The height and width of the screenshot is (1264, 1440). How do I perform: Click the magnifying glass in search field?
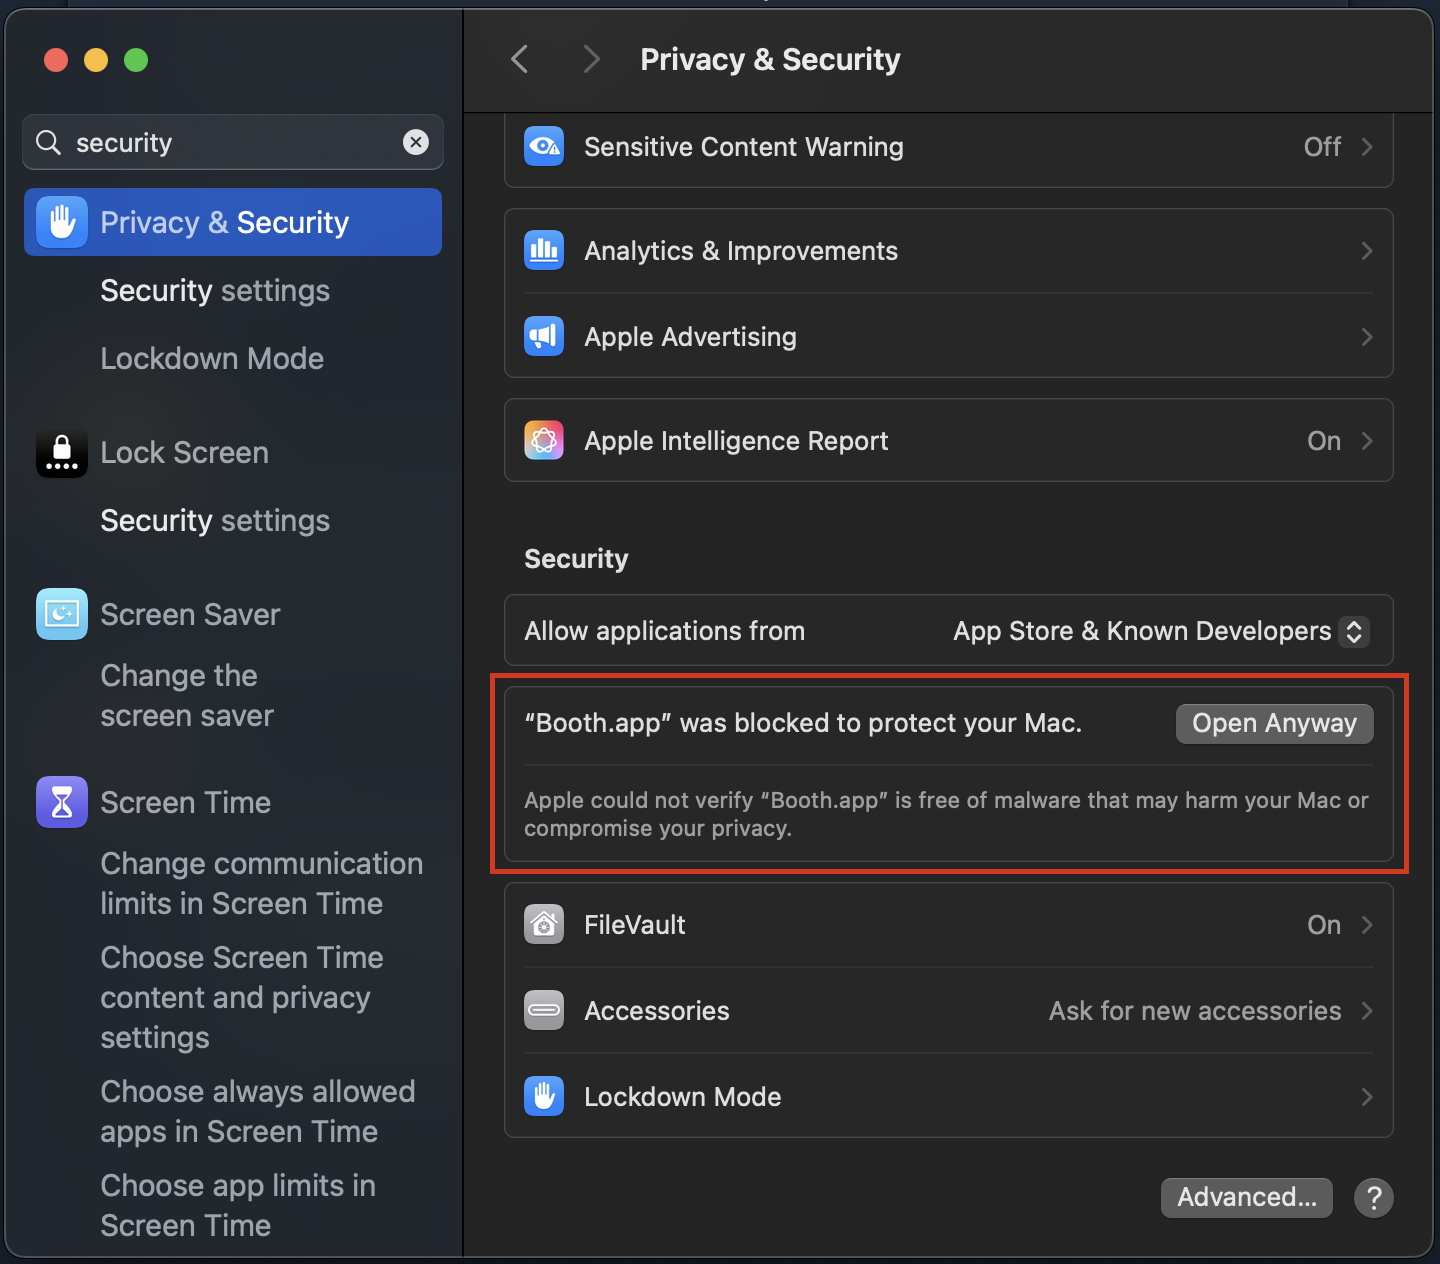48,143
